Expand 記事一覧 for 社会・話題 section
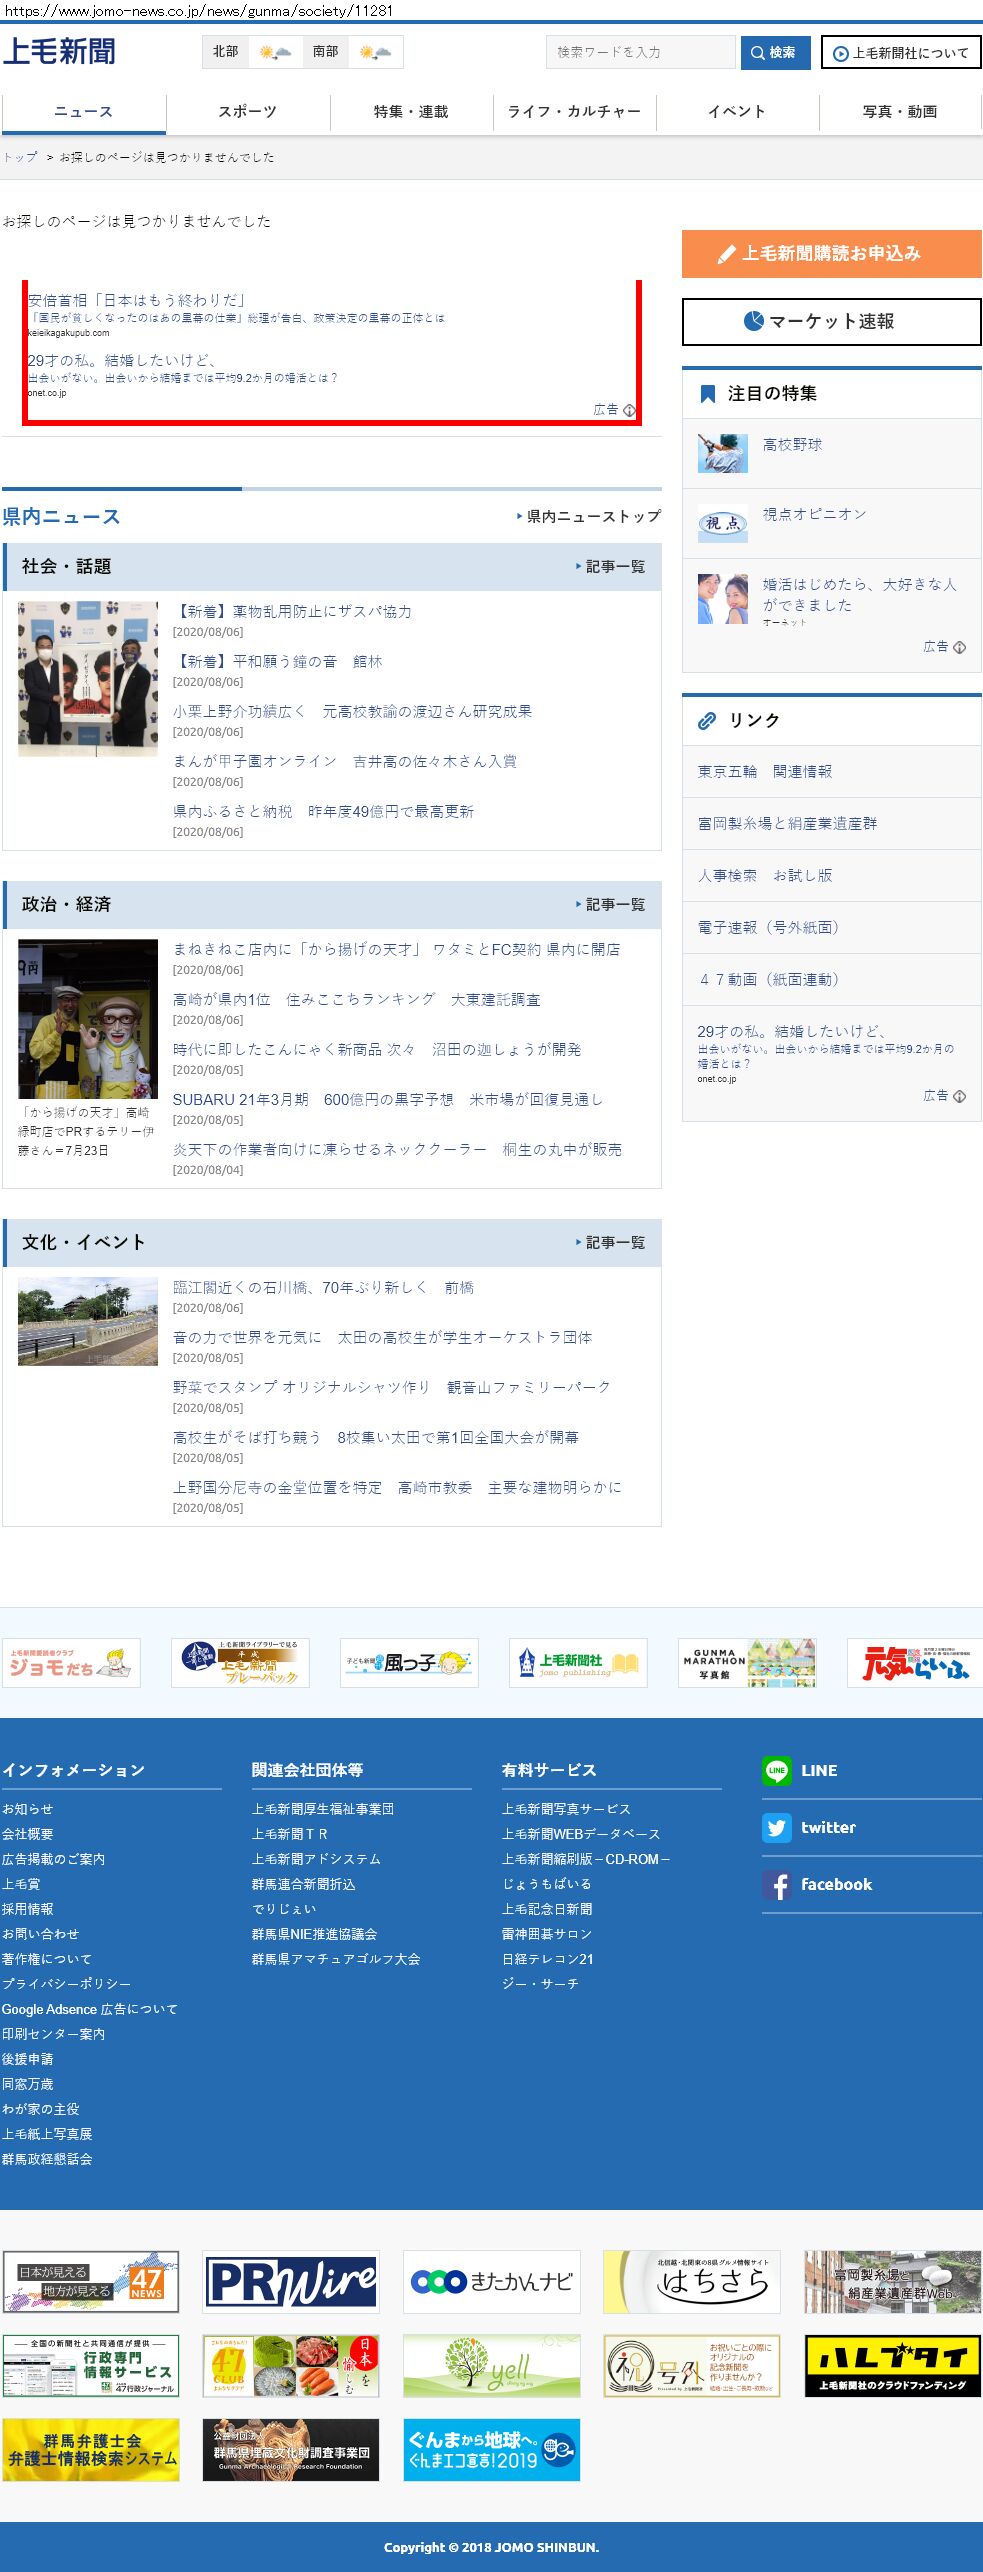Image resolution: width=983 pixels, height=2572 pixels. click(611, 567)
